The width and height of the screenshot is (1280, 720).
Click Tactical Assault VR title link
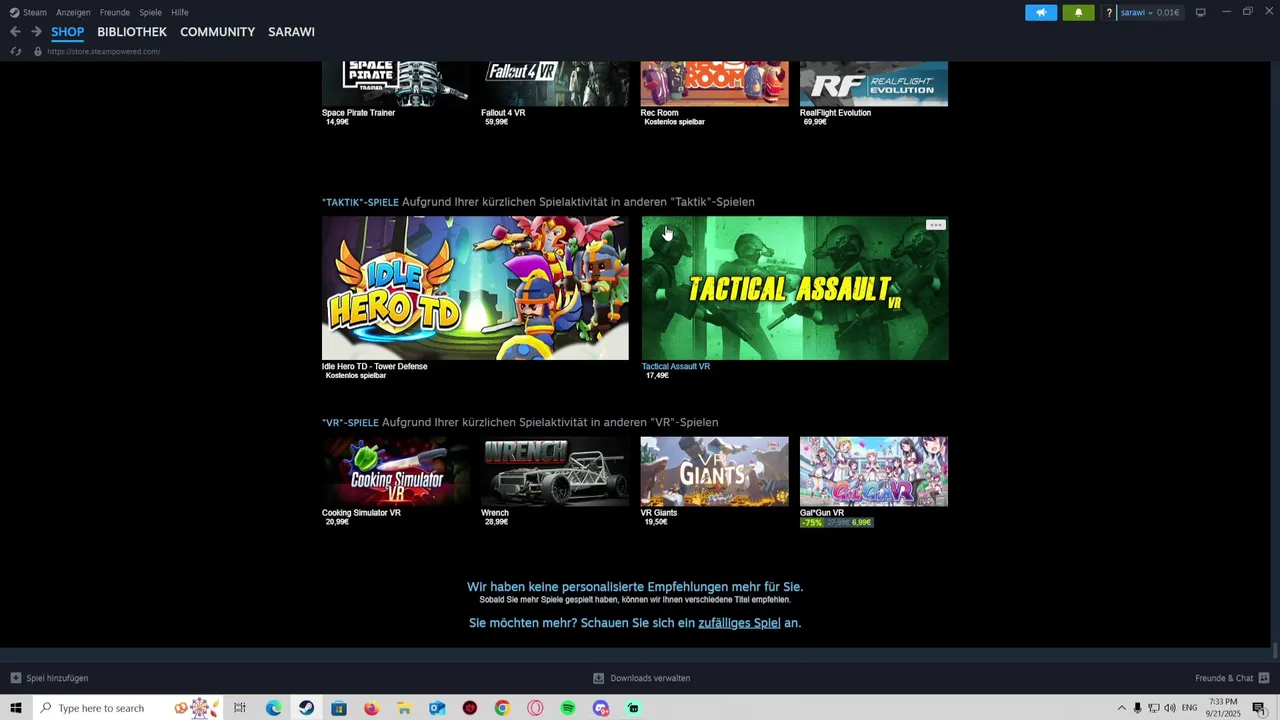(x=676, y=366)
